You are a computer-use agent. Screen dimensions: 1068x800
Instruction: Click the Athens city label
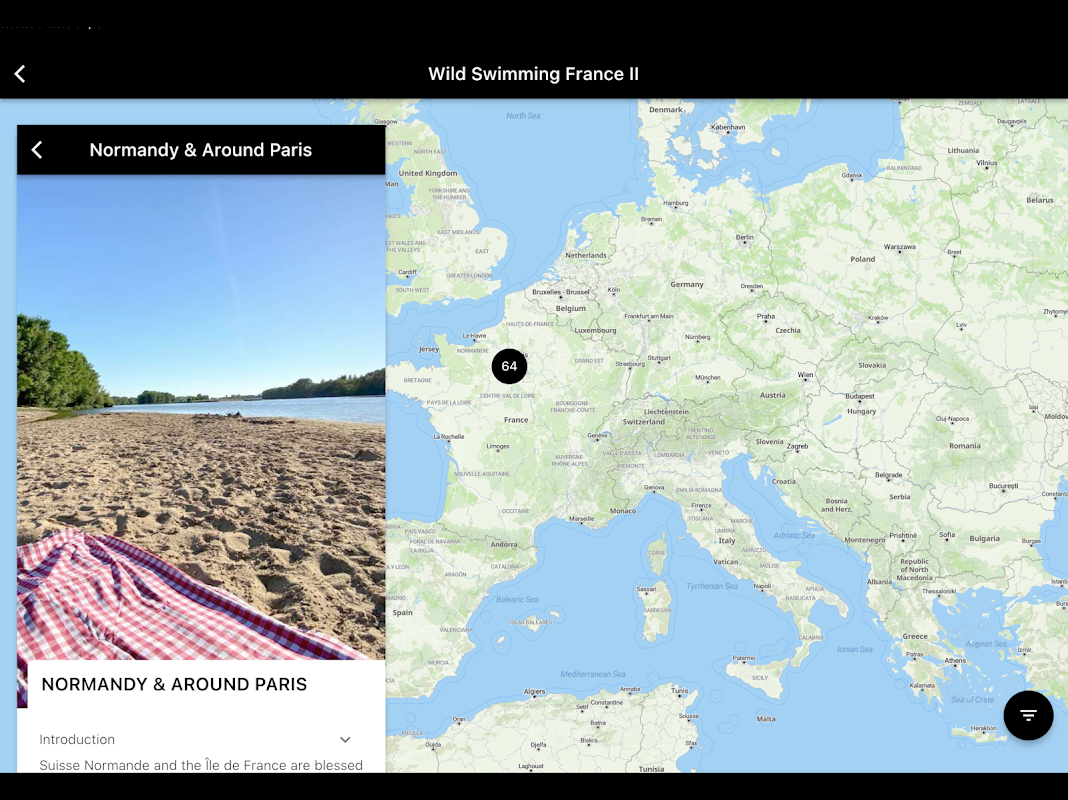pyautogui.click(x=954, y=660)
